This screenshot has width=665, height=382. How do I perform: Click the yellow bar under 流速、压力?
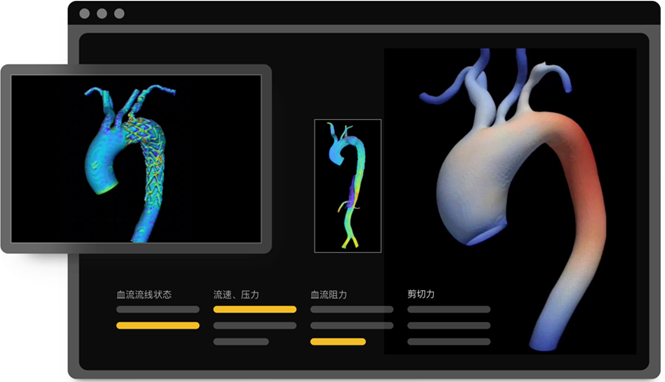pos(254,310)
